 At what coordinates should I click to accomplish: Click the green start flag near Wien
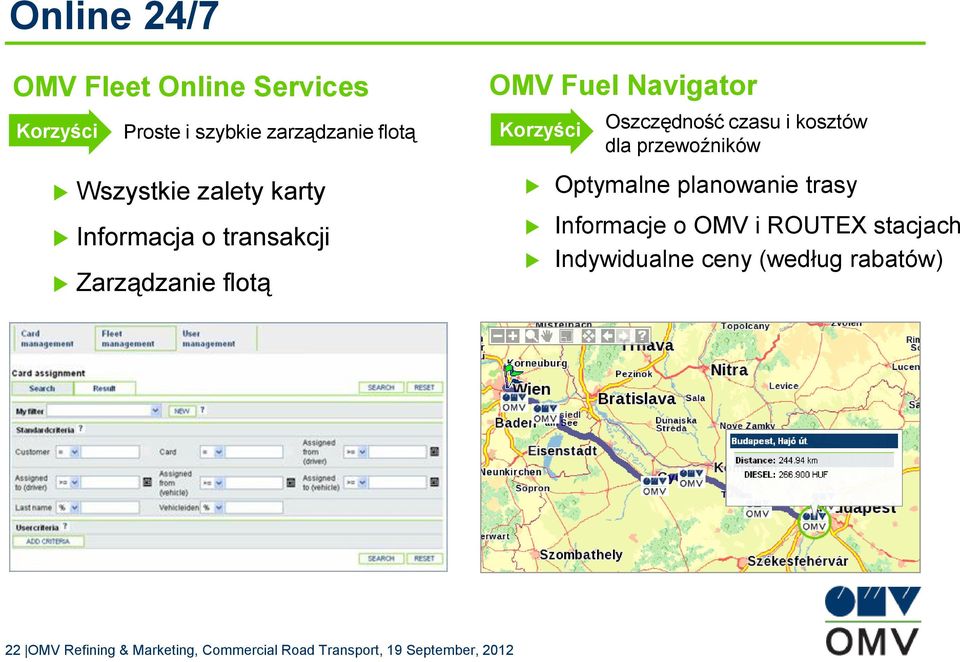tap(513, 371)
